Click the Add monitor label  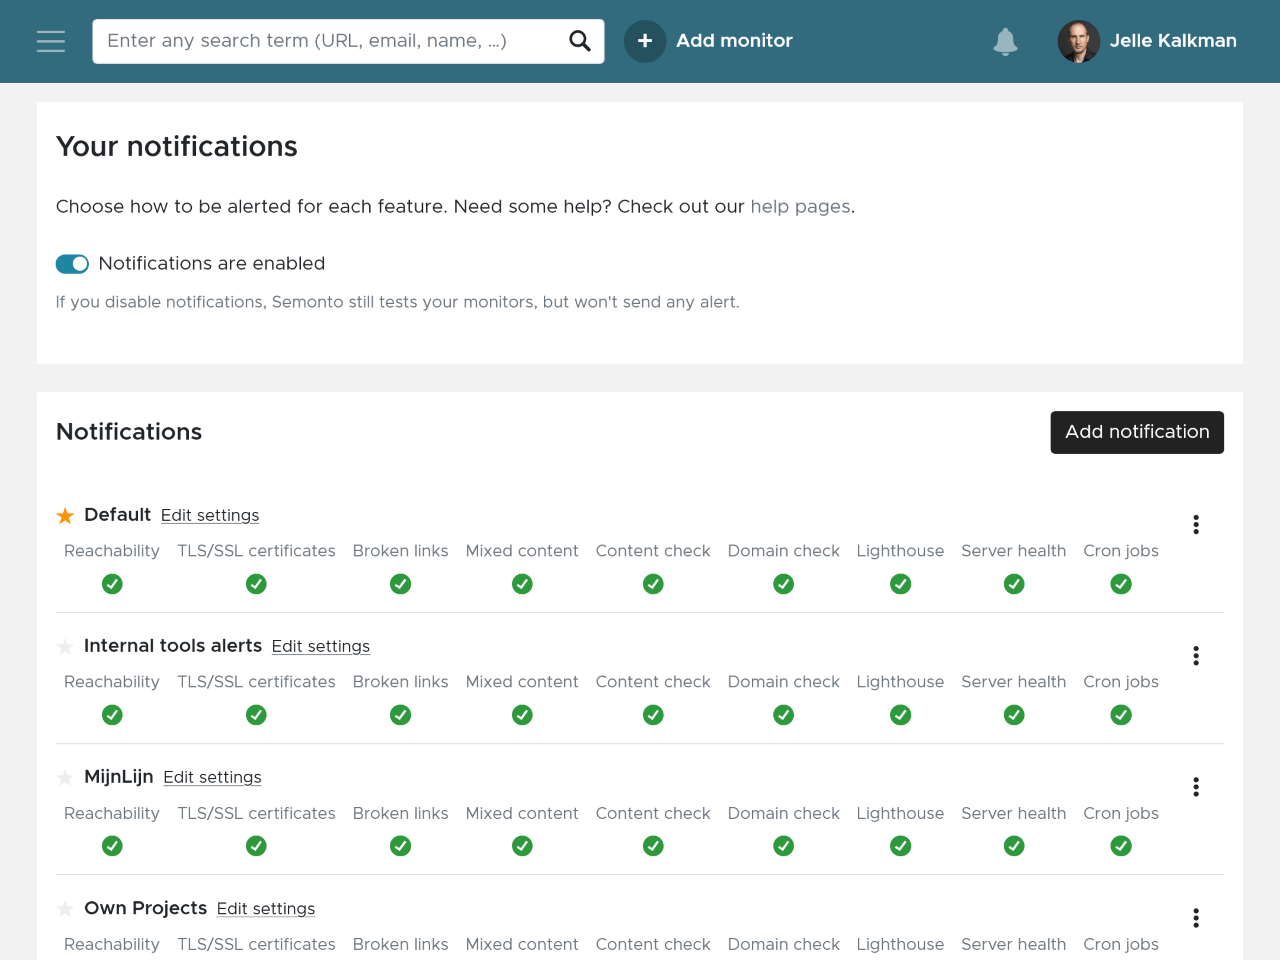coord(734,41)
